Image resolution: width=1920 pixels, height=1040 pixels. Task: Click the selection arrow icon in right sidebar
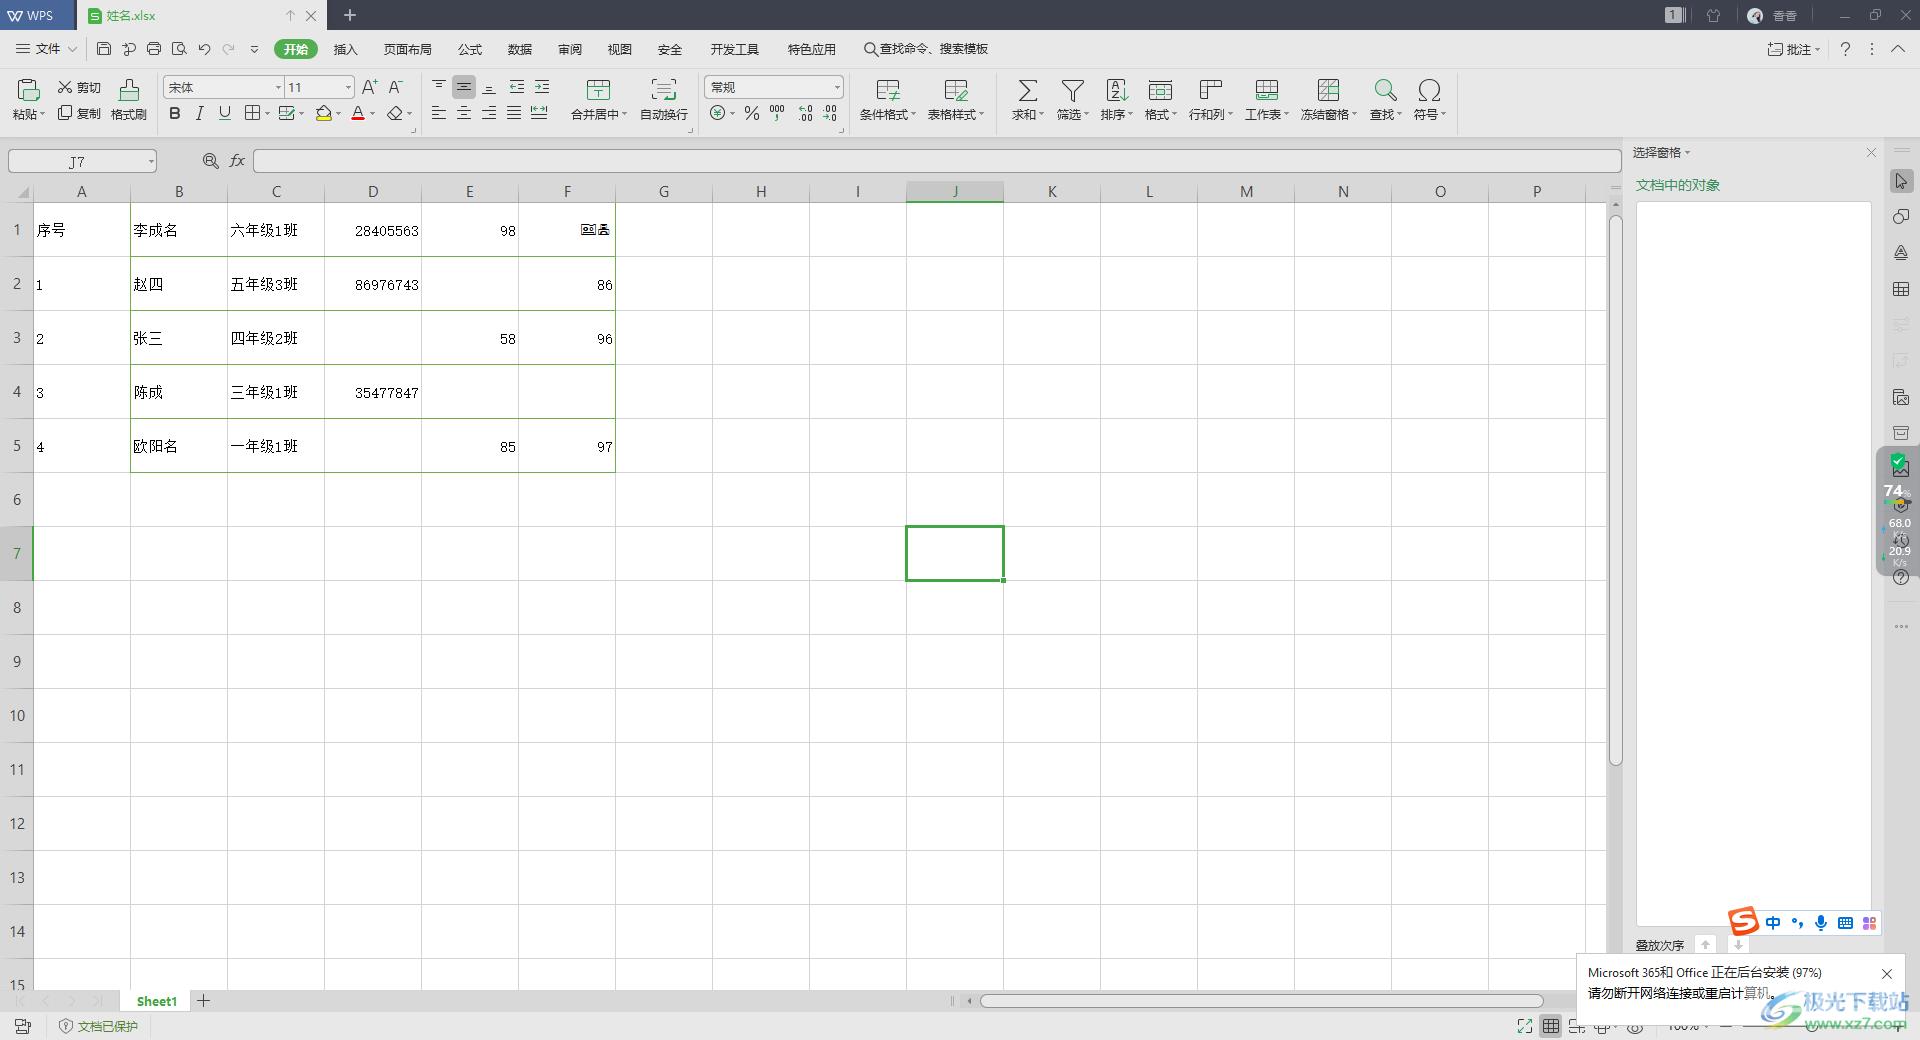click(1901, 181)
